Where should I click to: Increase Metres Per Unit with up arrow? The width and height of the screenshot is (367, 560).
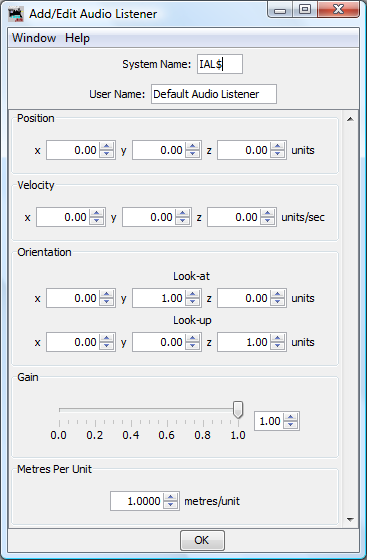coord(170,497)
